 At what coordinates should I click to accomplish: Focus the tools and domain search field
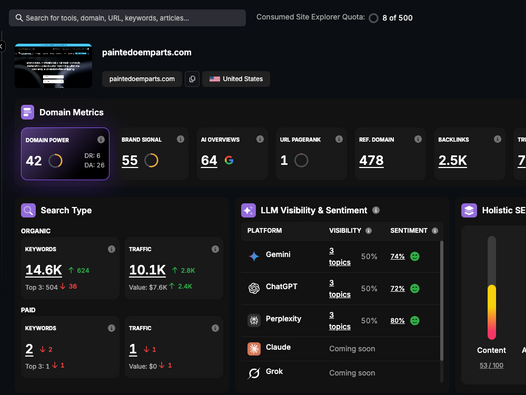(x=127, y=18)
